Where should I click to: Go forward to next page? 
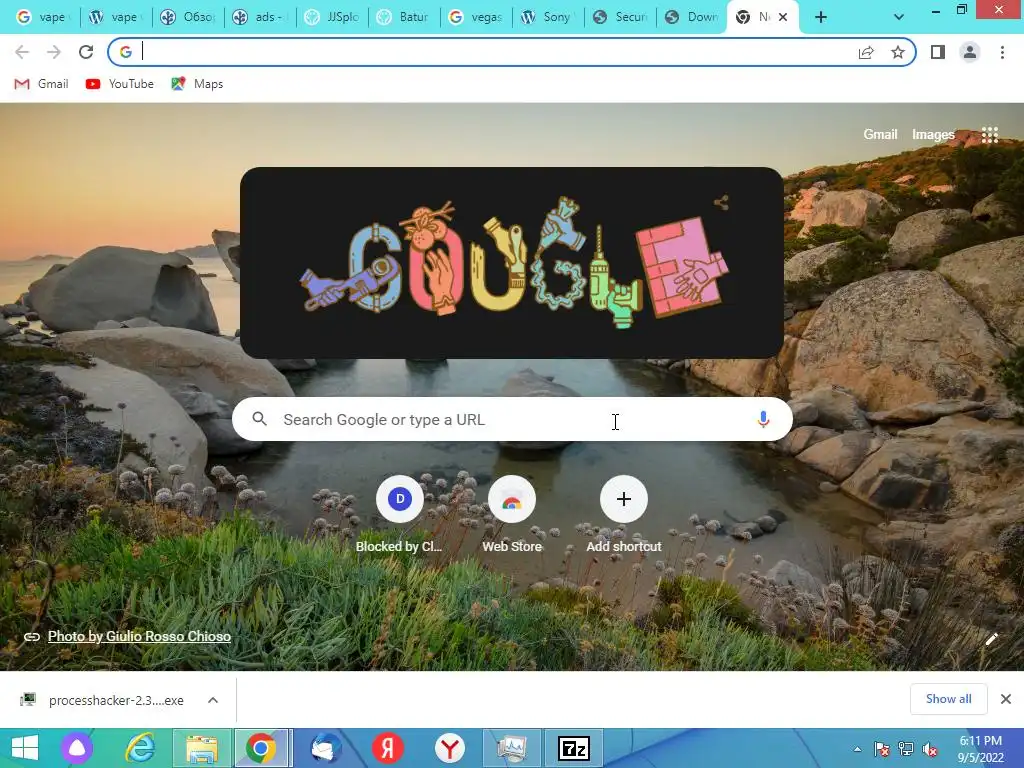pos(54,52)
